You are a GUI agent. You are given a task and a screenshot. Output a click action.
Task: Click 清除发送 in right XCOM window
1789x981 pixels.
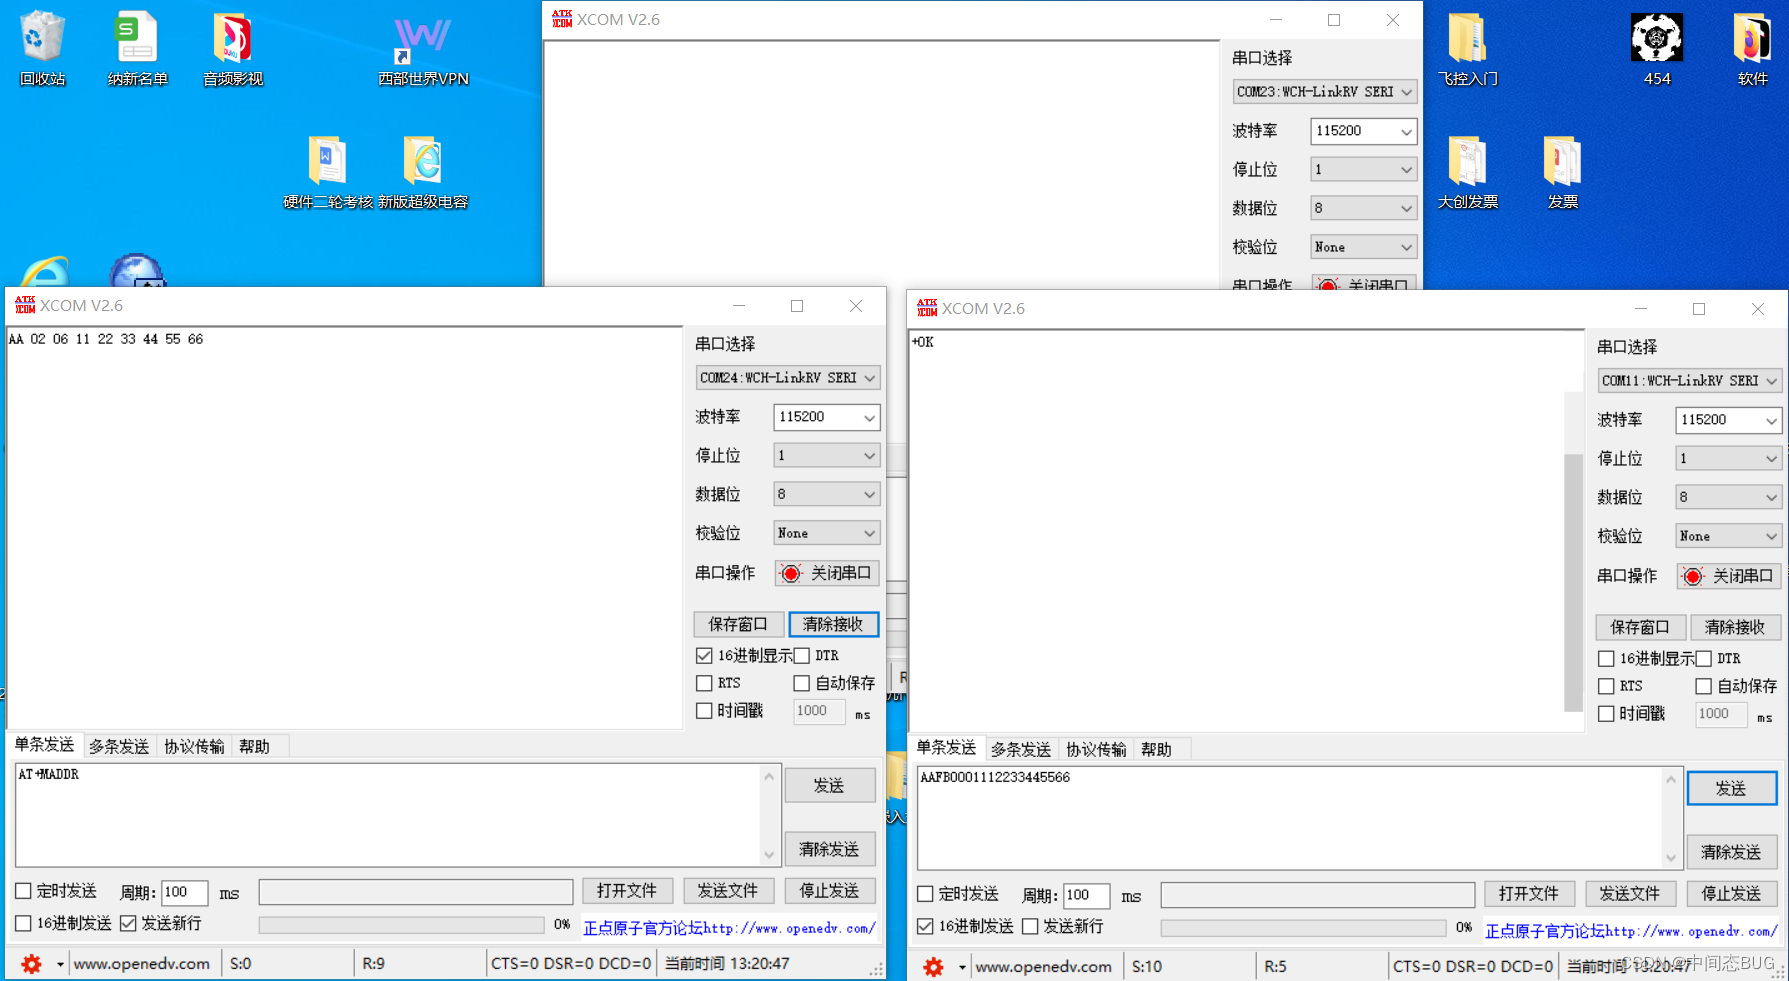coord(1732,852)
